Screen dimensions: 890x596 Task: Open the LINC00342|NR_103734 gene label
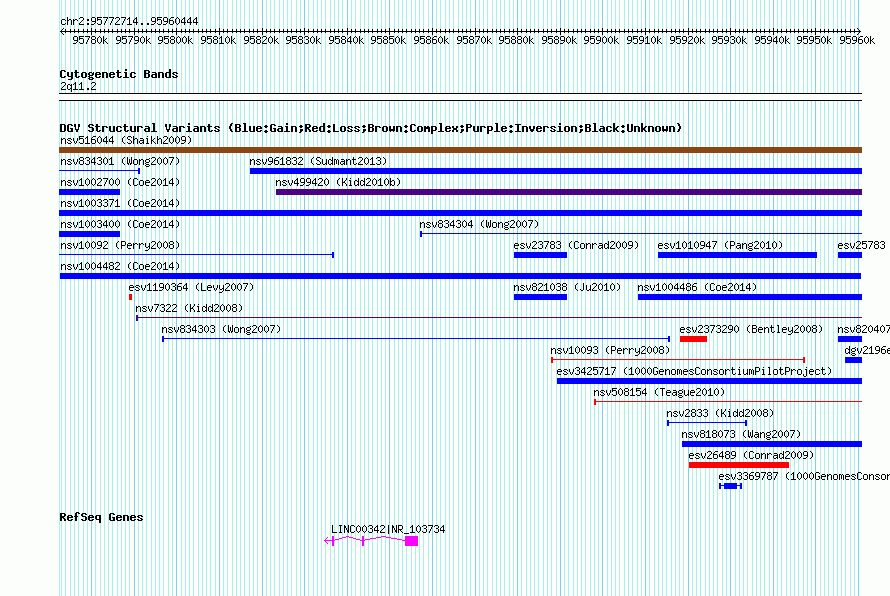pyautogui.click(x=388, y=529)
